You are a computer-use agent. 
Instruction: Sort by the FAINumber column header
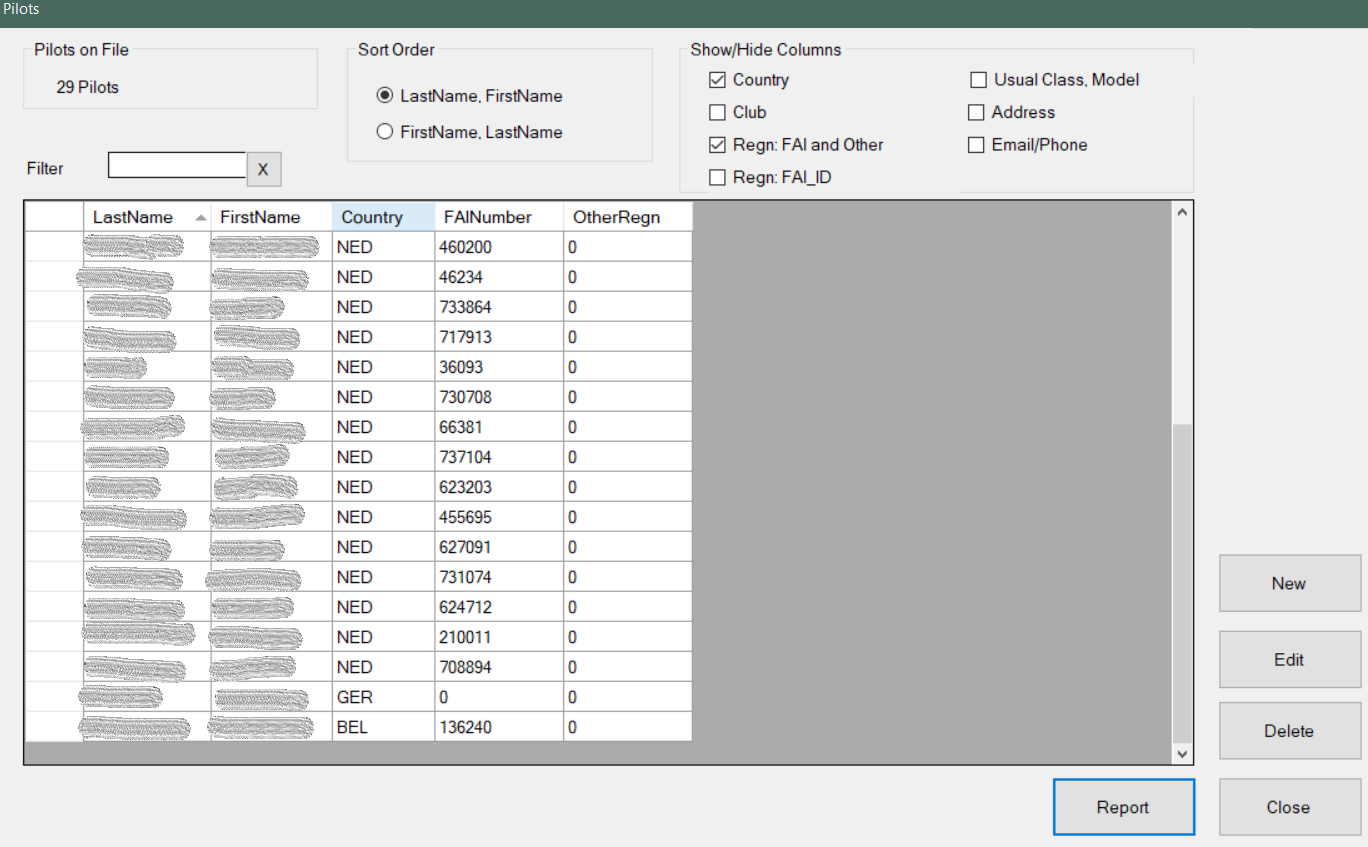pyautogui.click(x=499, y=217)
